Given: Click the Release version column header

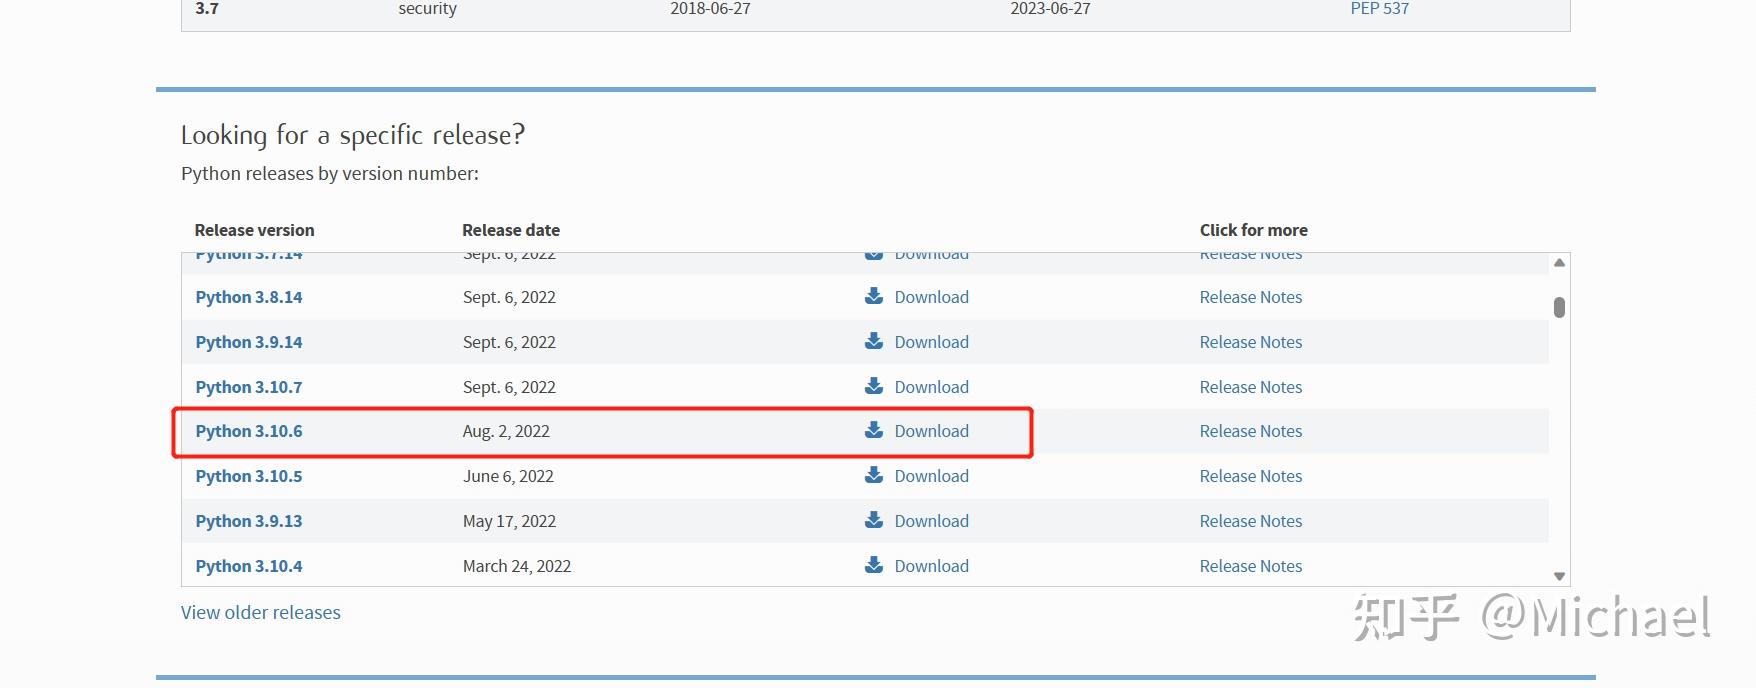Looking at the screenshot, I should click(254, 230).
